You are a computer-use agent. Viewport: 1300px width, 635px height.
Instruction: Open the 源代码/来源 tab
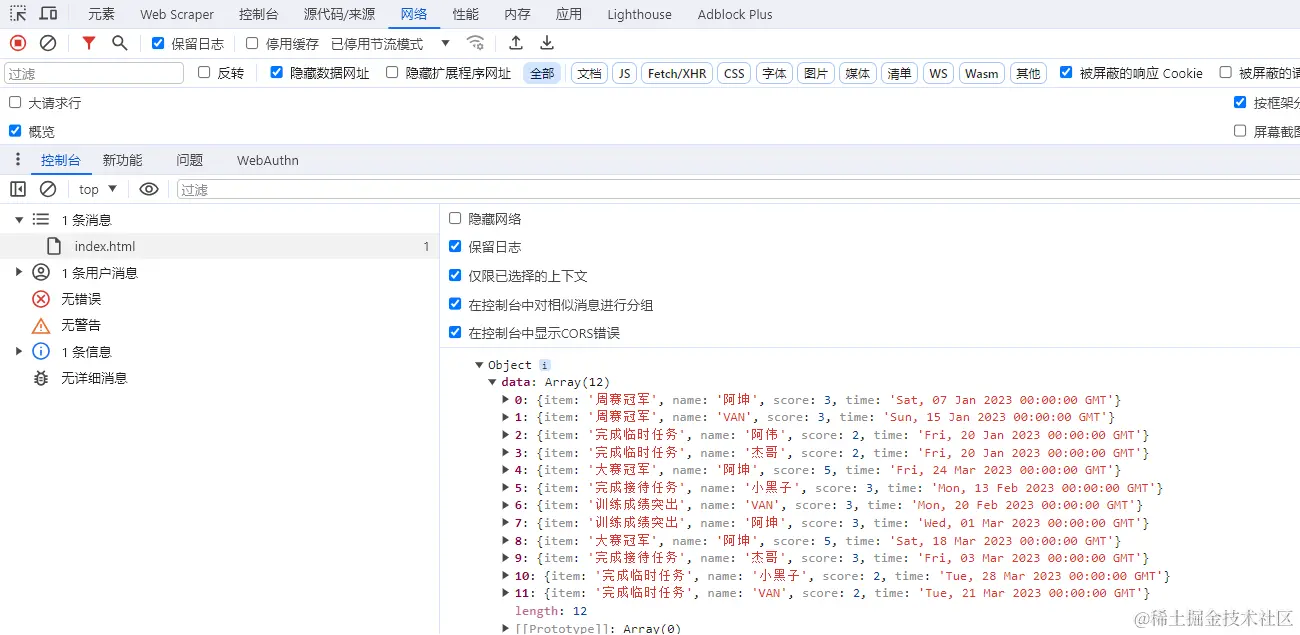coord(339,14)
